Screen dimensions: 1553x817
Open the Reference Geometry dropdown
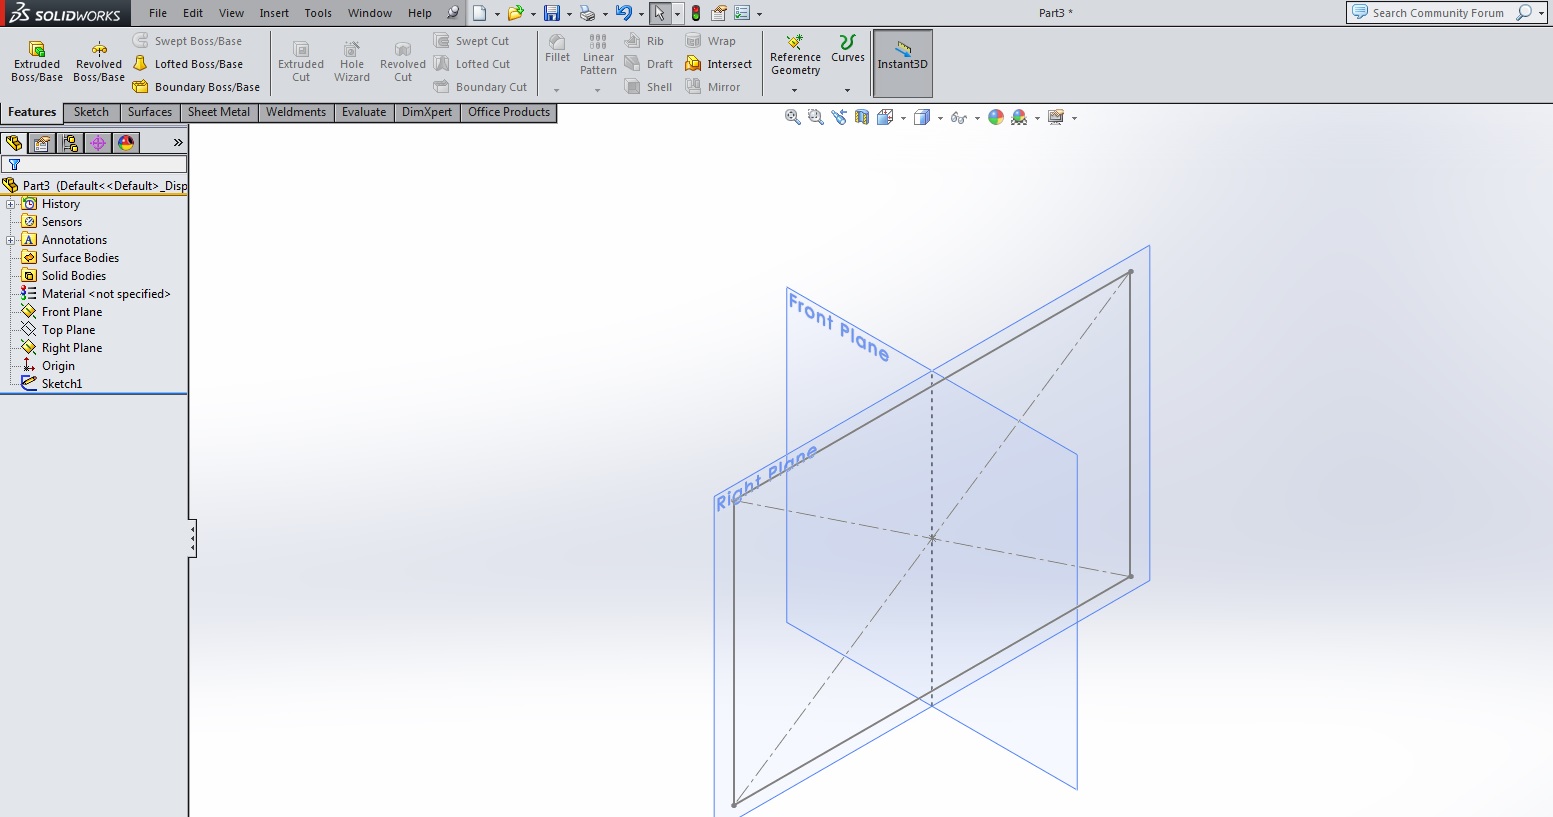(795, 90)
